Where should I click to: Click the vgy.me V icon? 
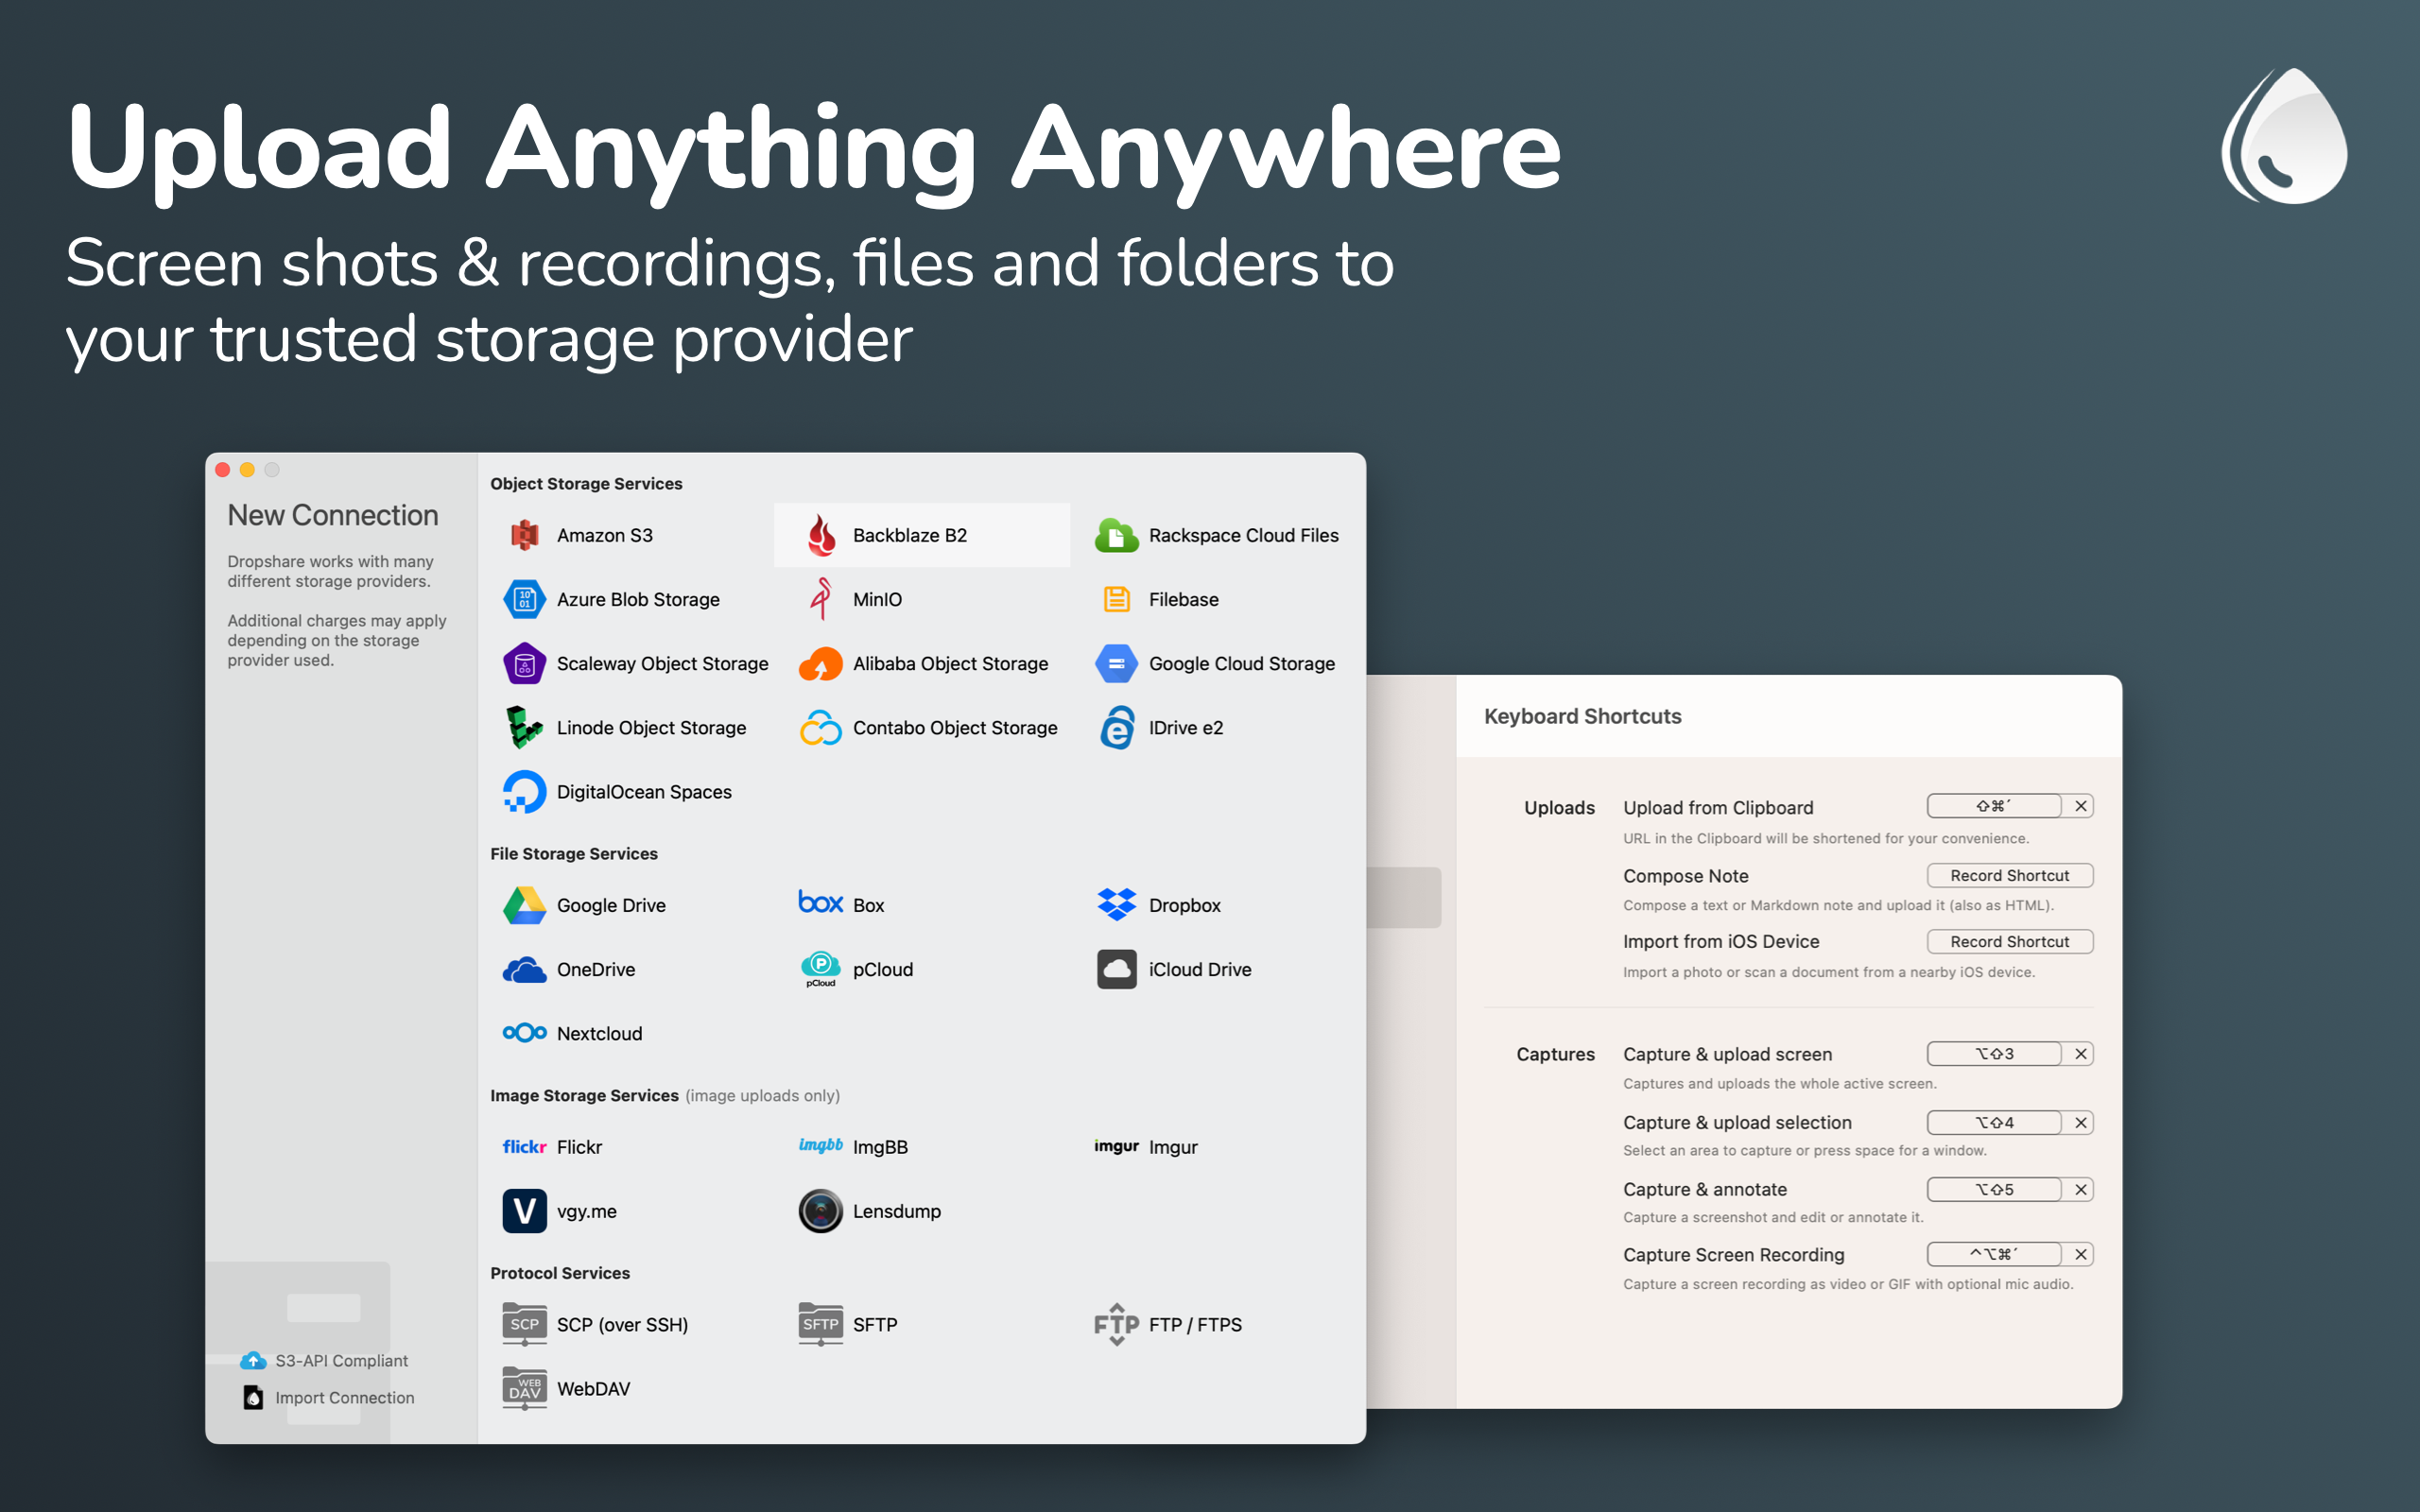[x=524, y=1211]
